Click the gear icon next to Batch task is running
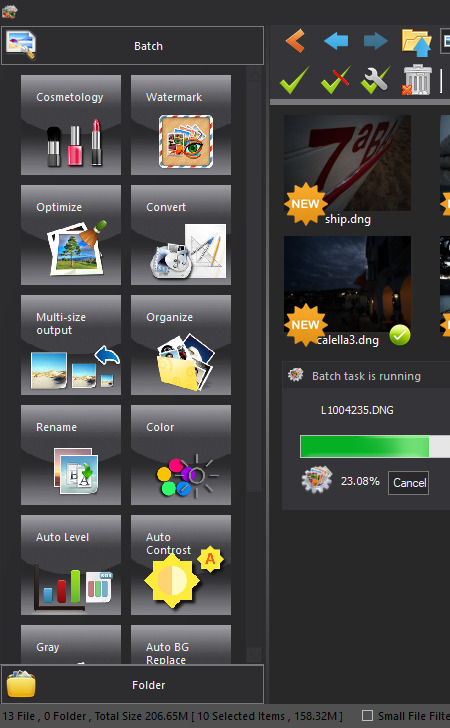450x728 pixels. 295,375
